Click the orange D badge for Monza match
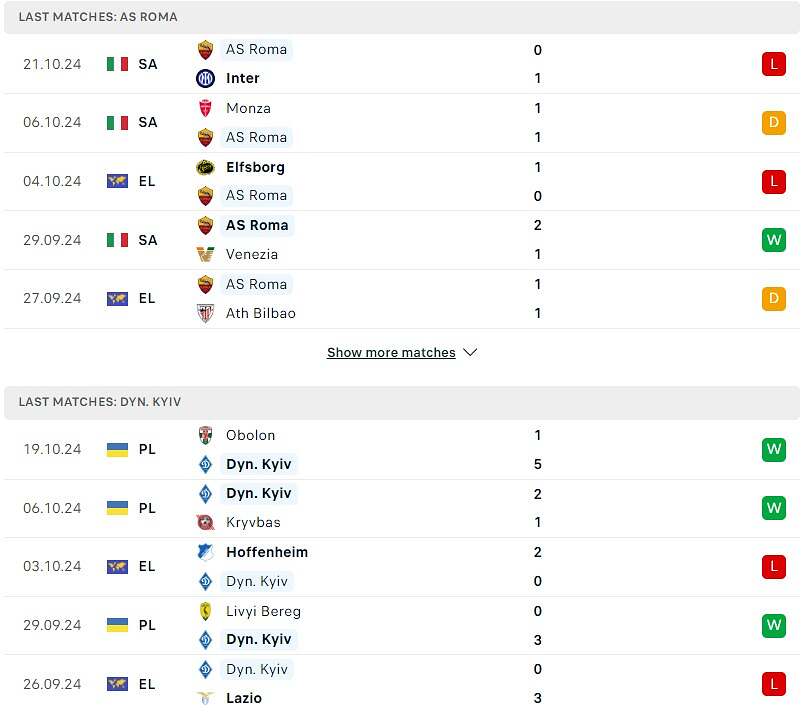Image resolution: width=805 pixels, height=712 pixels. pos(774,123)
